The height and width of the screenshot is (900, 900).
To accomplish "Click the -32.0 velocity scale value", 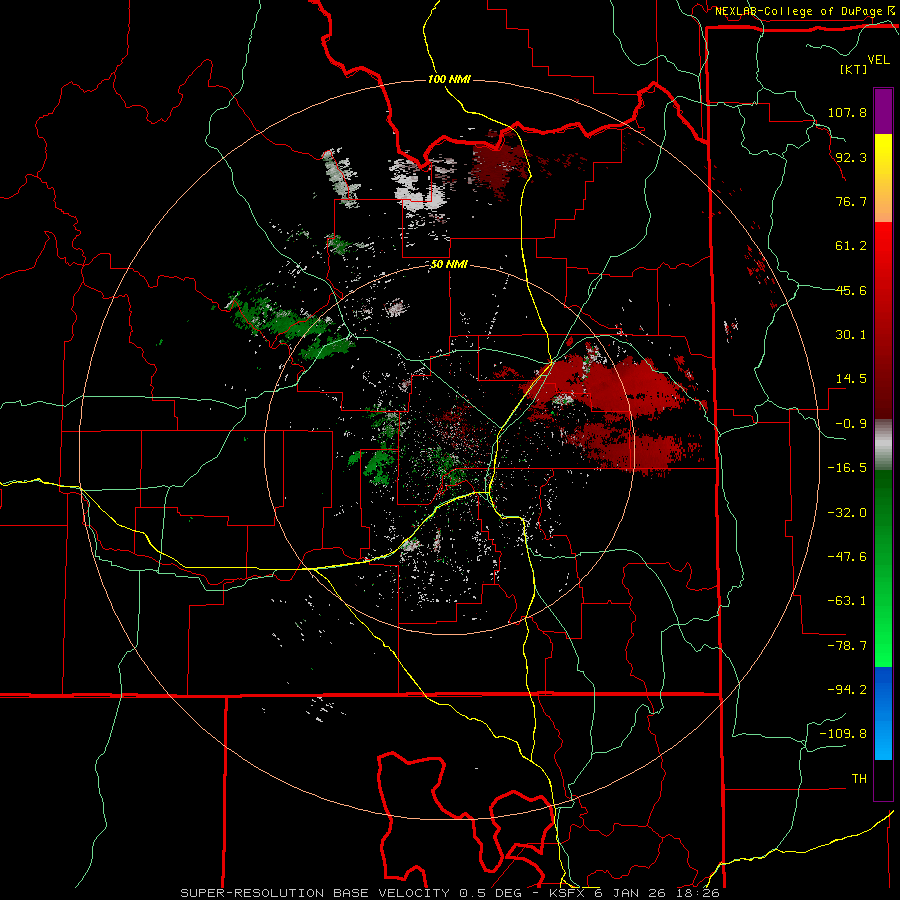I will click(847, 513).
